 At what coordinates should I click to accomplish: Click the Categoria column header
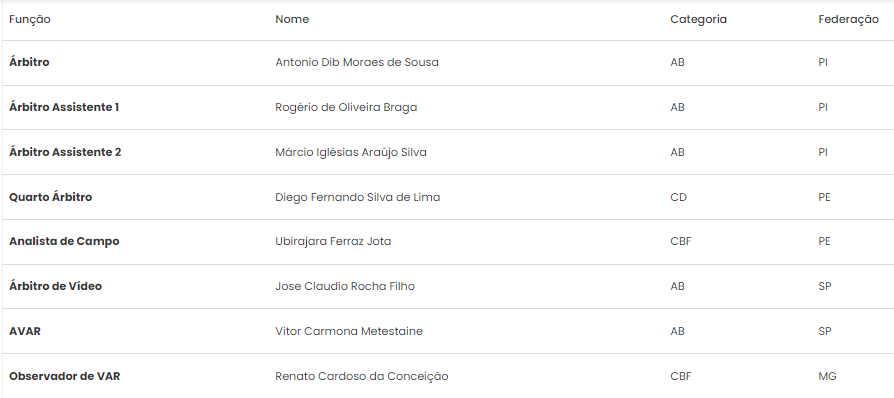[x=698, y=19]
